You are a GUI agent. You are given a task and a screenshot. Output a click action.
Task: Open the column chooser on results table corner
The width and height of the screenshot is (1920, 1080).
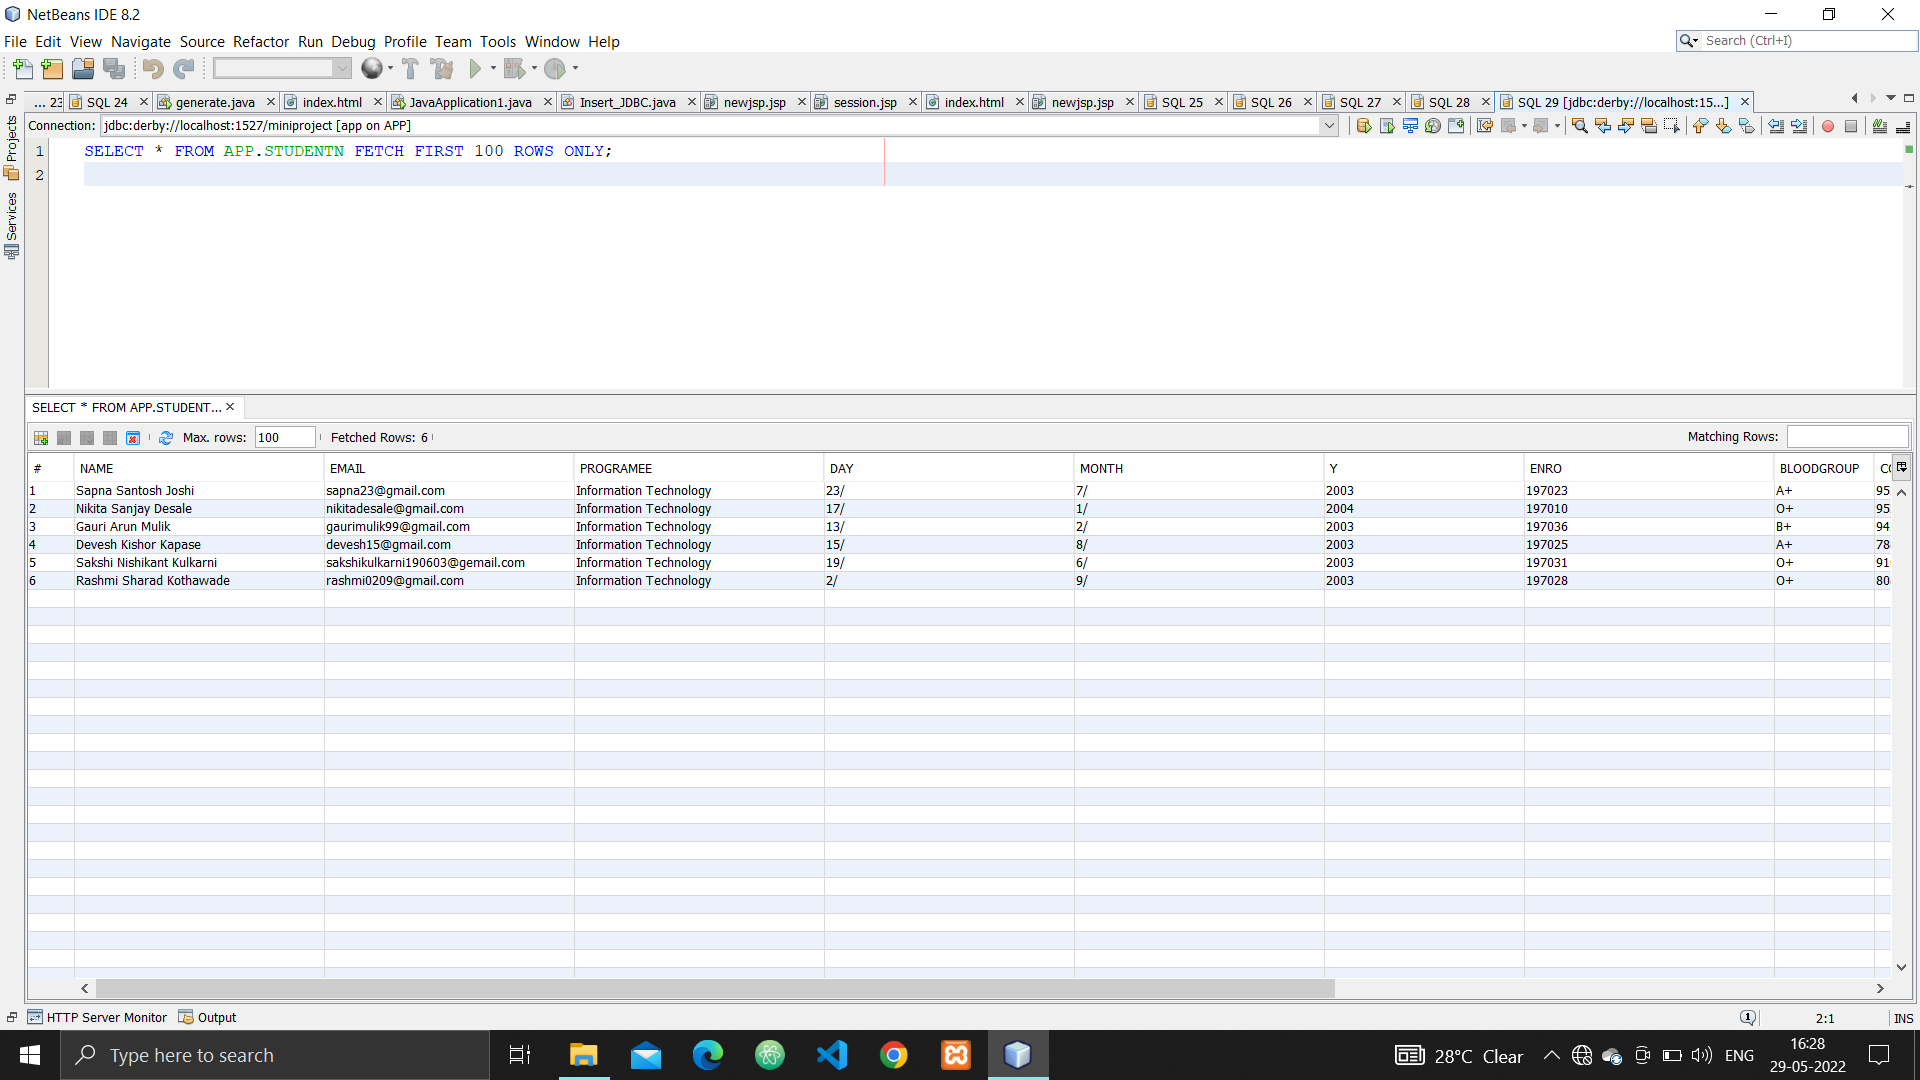pos(1902,467)
